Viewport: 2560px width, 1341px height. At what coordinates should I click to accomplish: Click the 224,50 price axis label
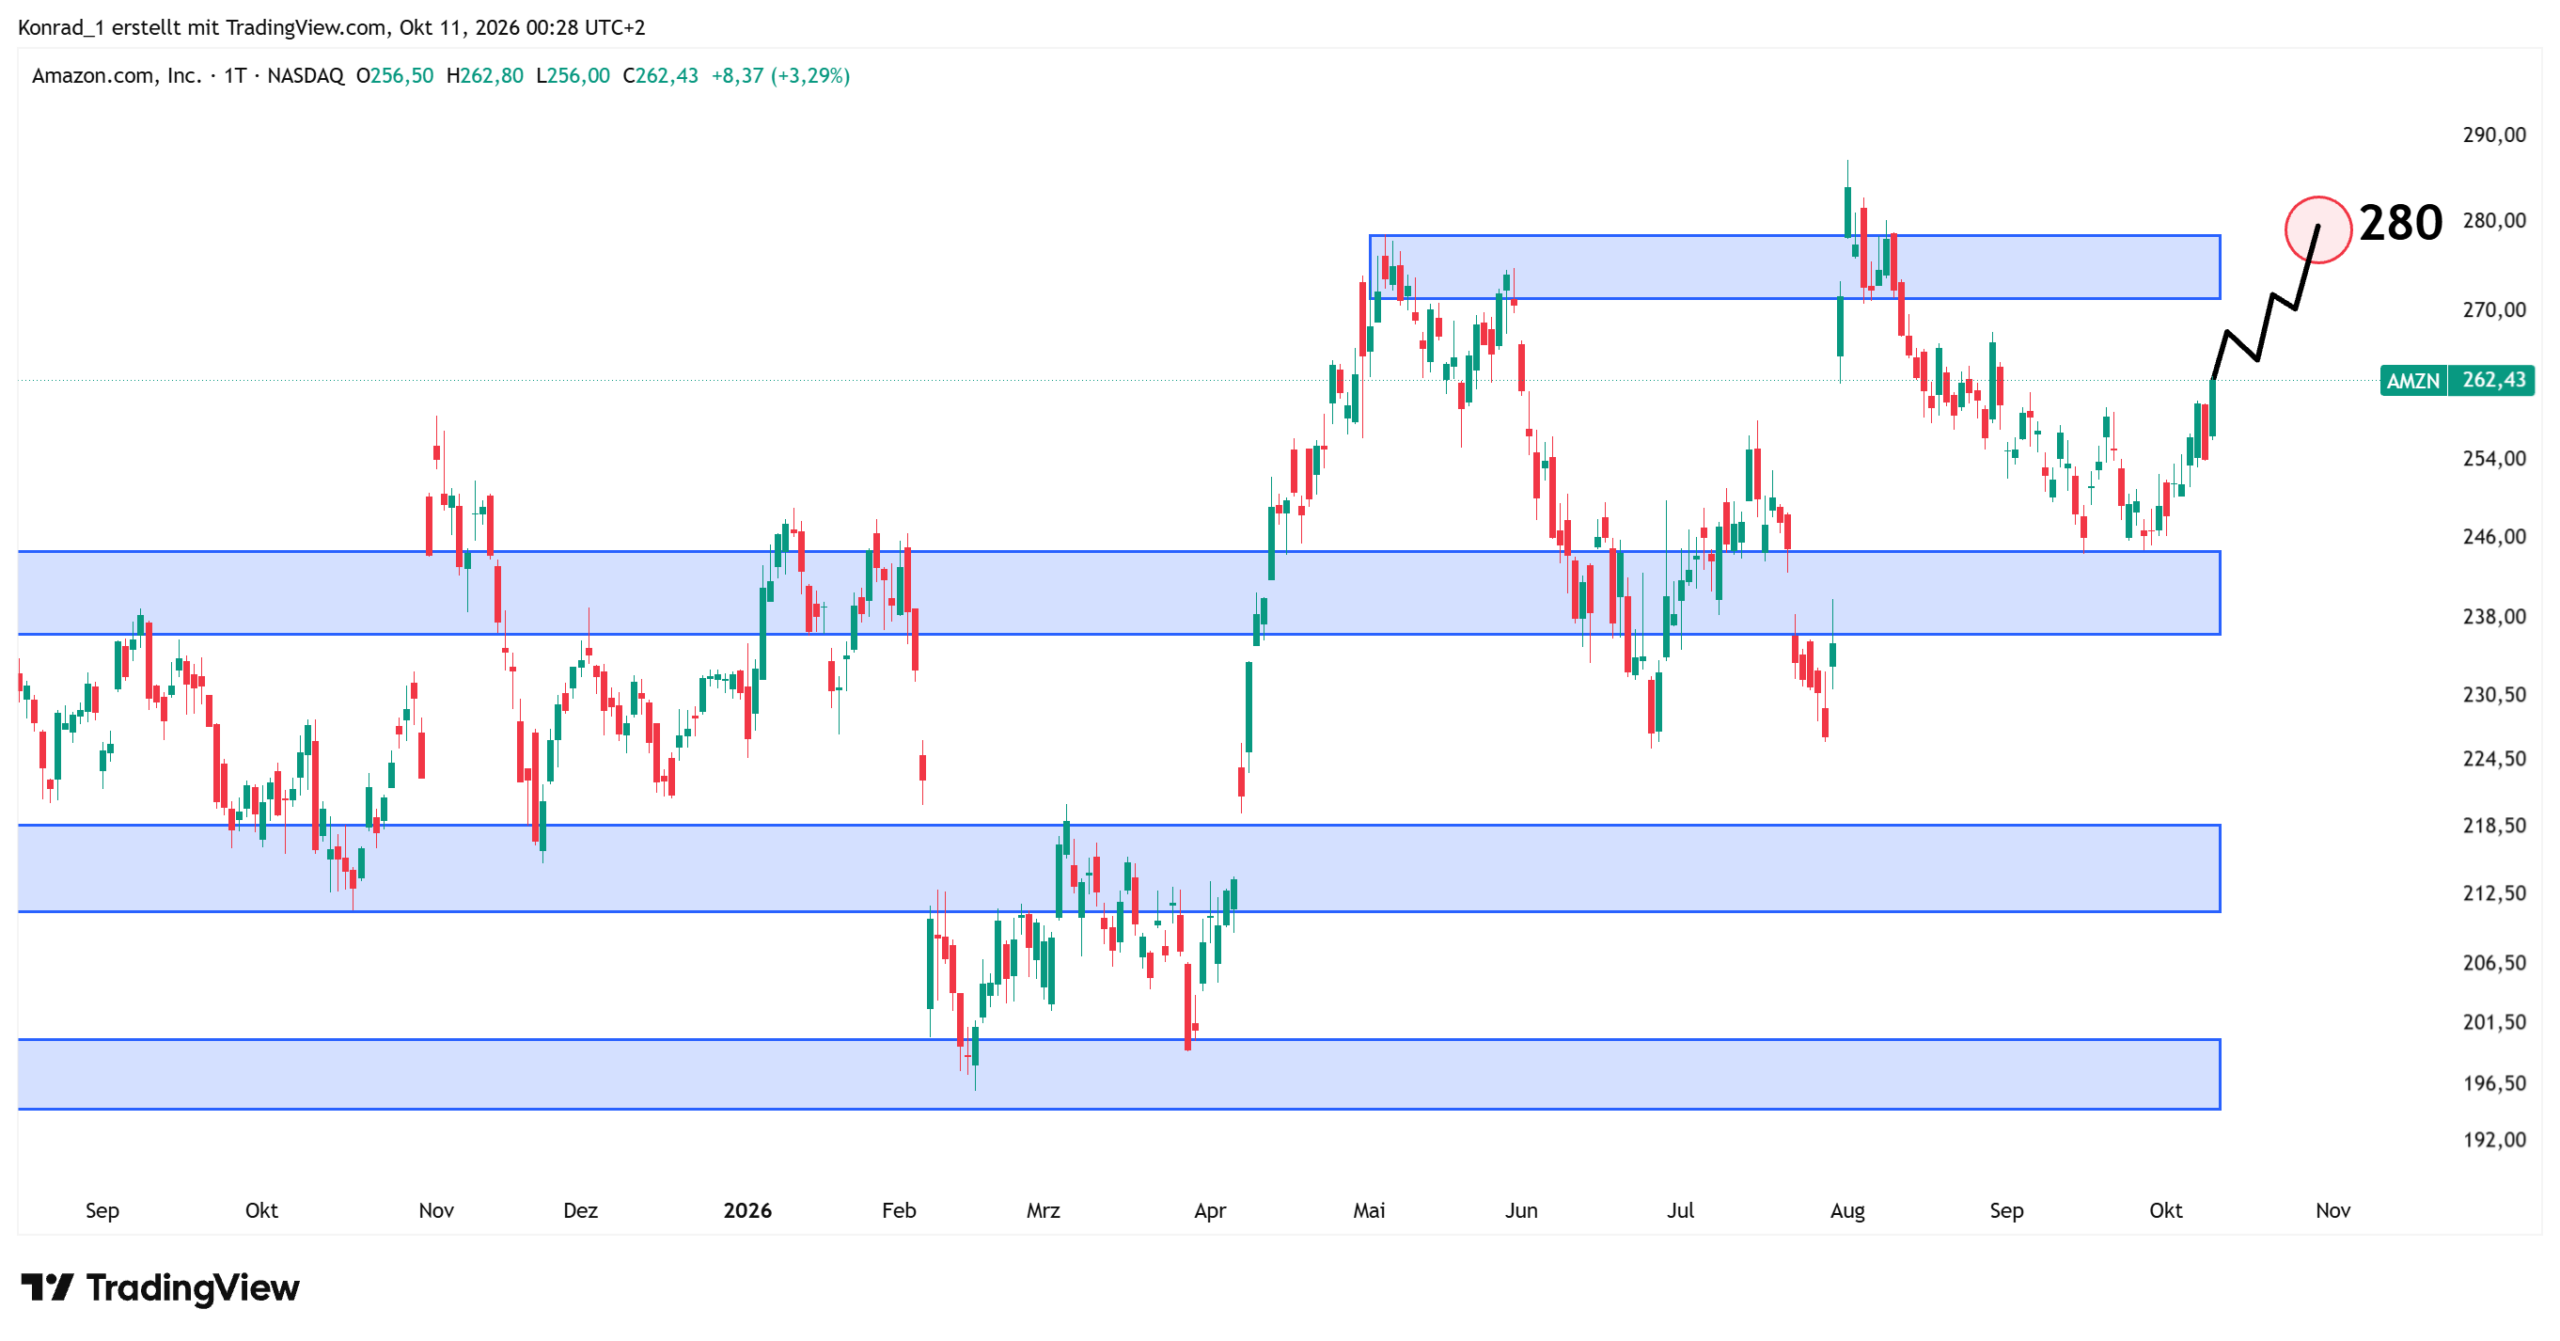(2494, 760)
